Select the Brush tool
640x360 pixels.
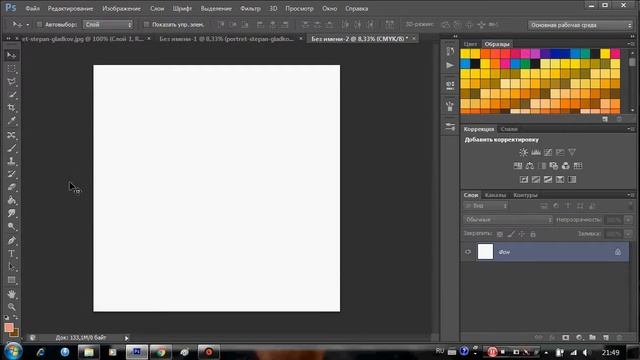tap(11, 148)
